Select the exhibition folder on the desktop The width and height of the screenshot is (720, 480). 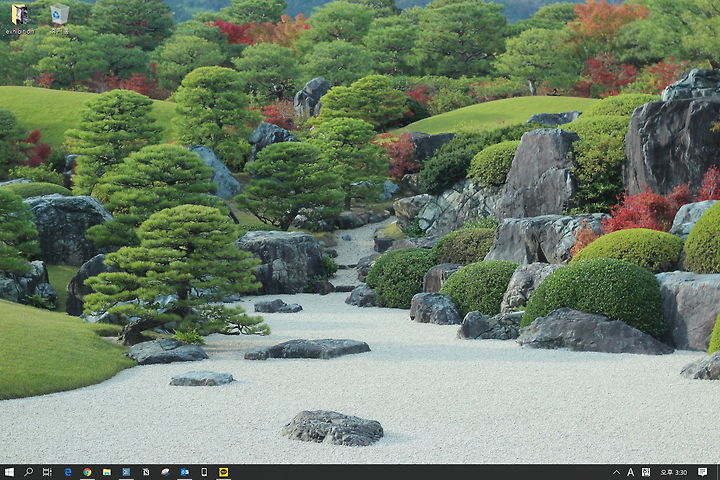(x=20, y=19)
